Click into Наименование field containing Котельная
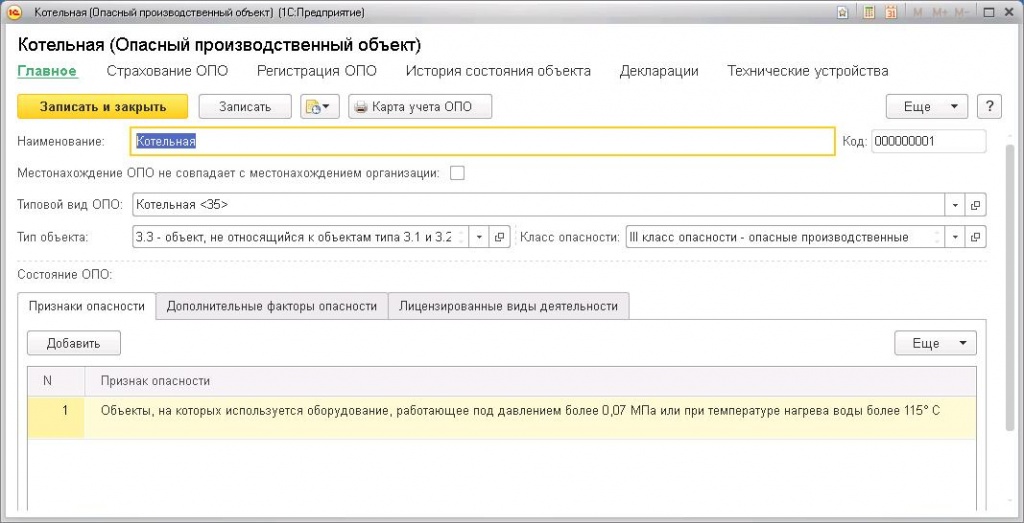This screenshot has width=1024, height=523. coord(483,141)
